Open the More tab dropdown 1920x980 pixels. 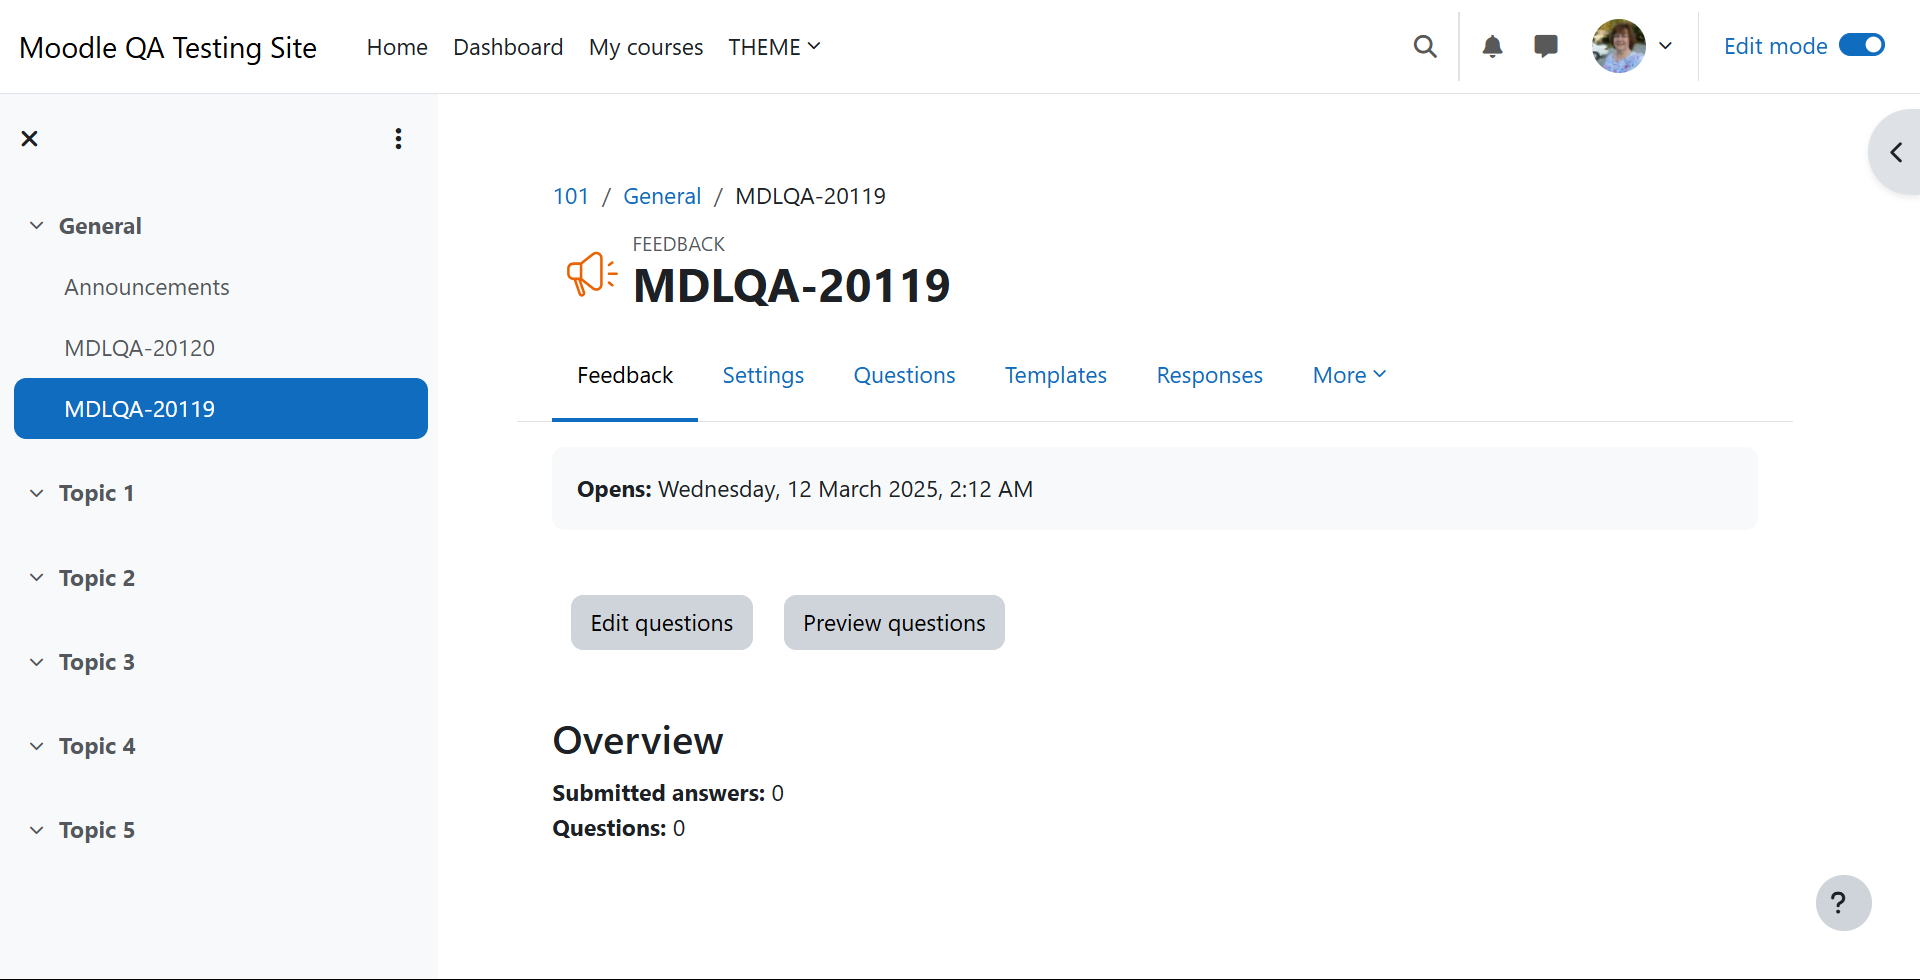1349,375
